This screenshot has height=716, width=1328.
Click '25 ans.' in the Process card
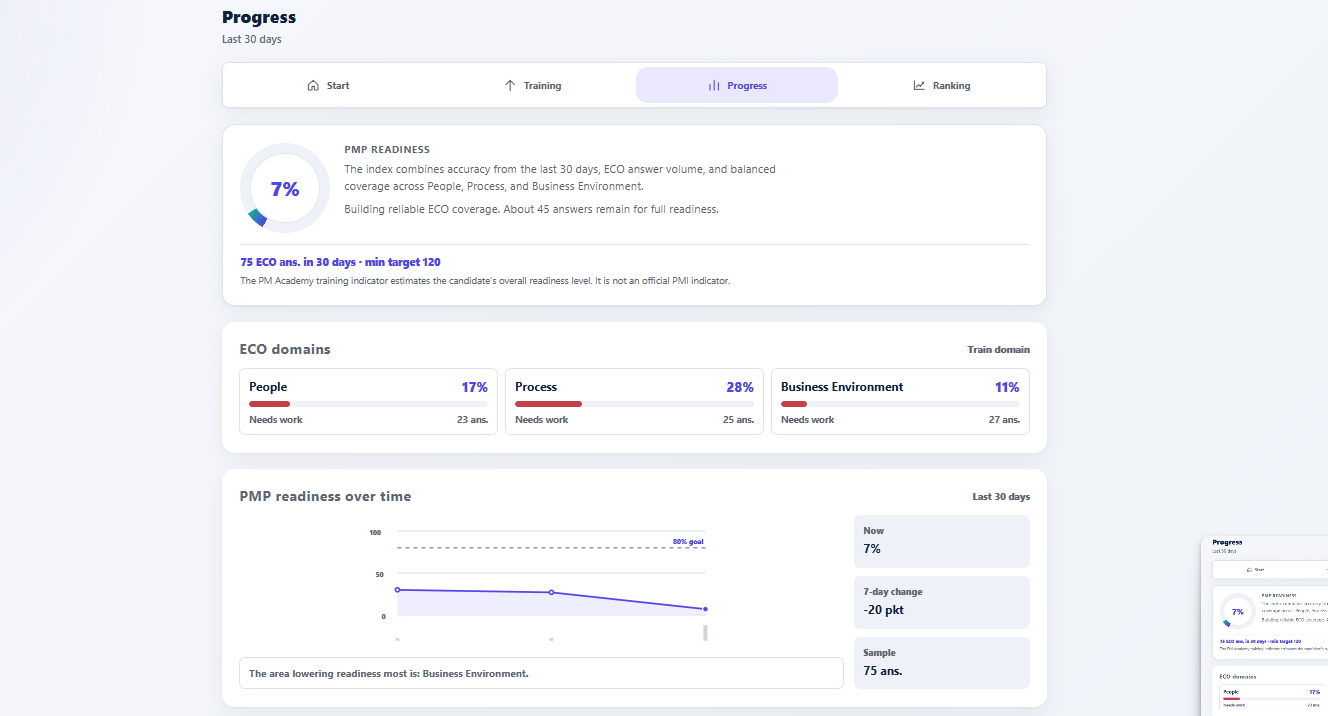click(x=738, y=420)
